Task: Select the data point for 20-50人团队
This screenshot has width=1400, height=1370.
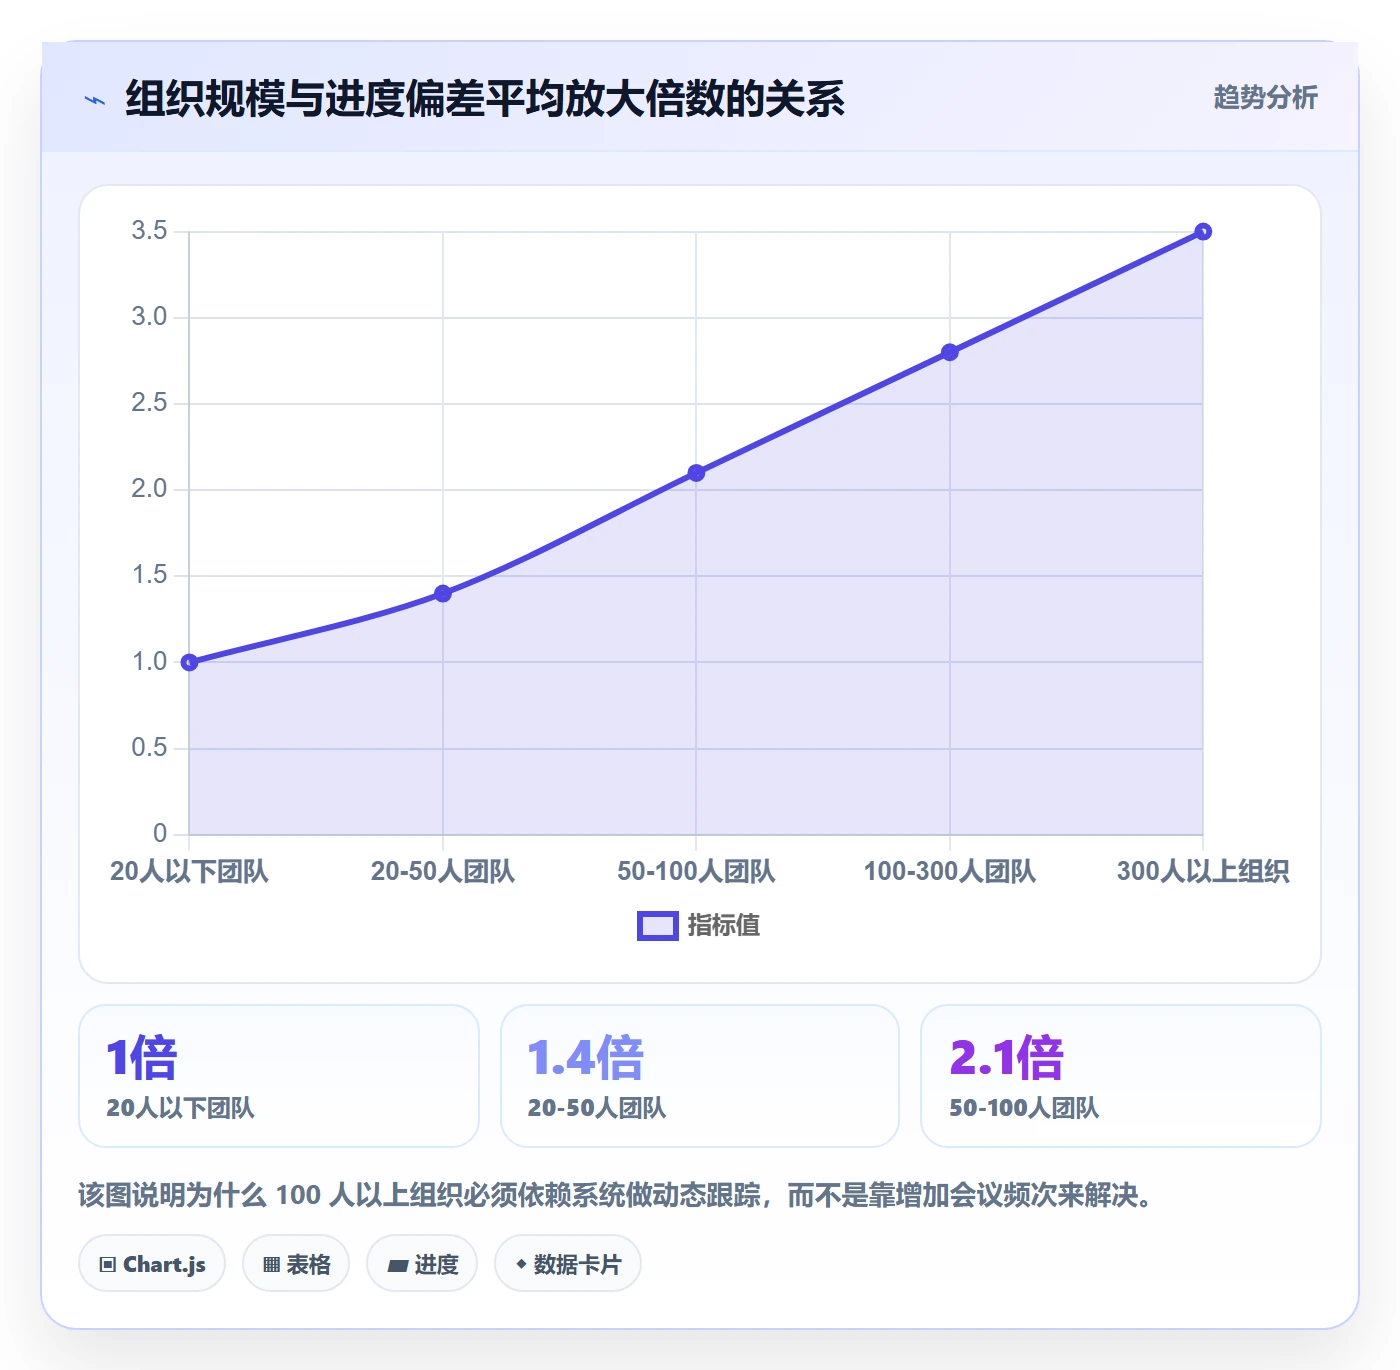Action: click(x=443, y=594)
